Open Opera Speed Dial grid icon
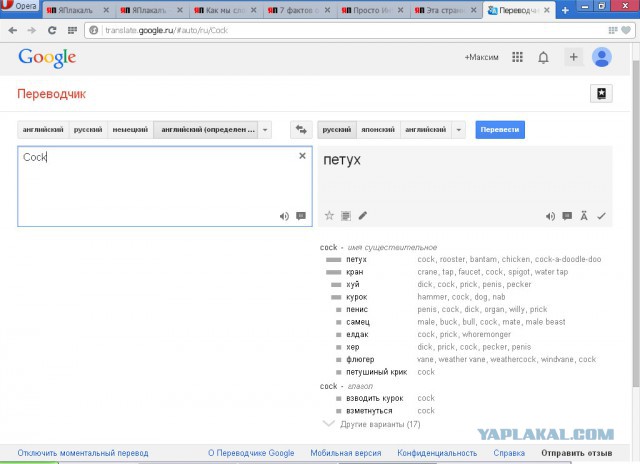 point(72,30)
